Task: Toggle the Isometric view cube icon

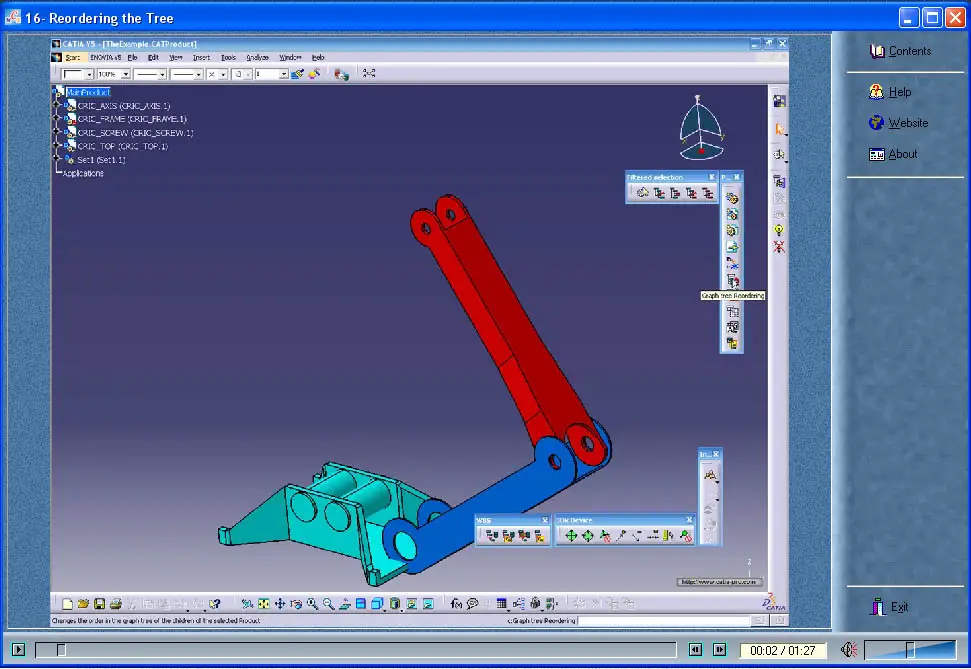Action: pyautogui.click(x=377, y=603)
